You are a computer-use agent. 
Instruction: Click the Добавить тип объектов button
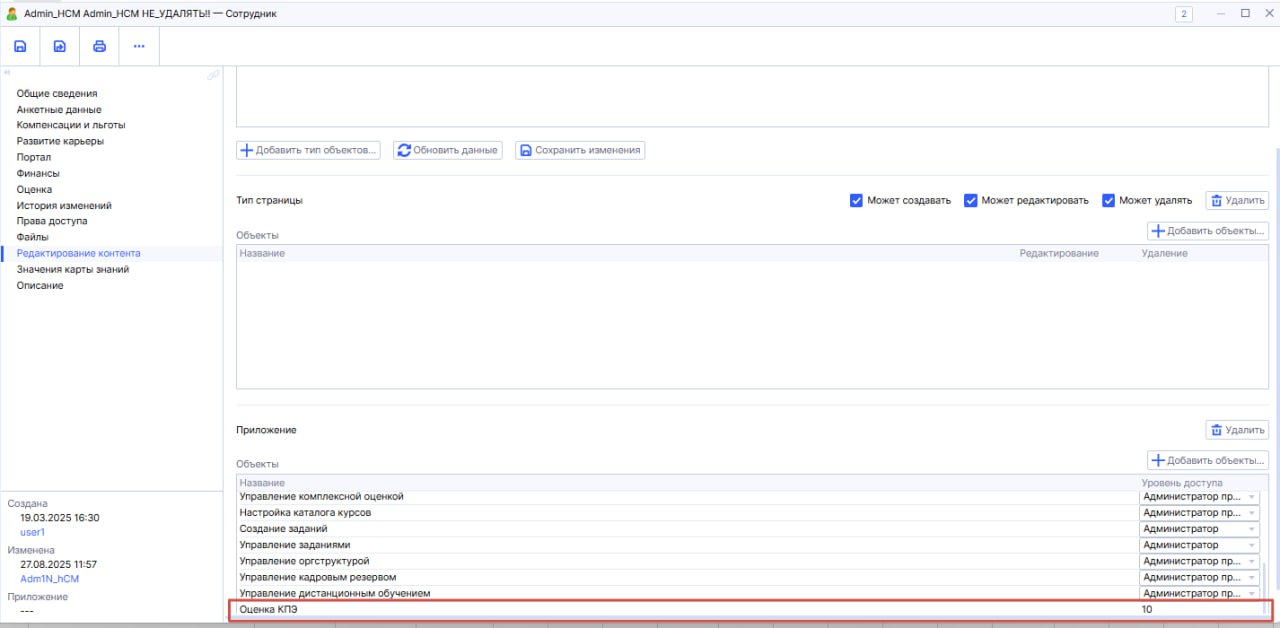click(308, 150)
